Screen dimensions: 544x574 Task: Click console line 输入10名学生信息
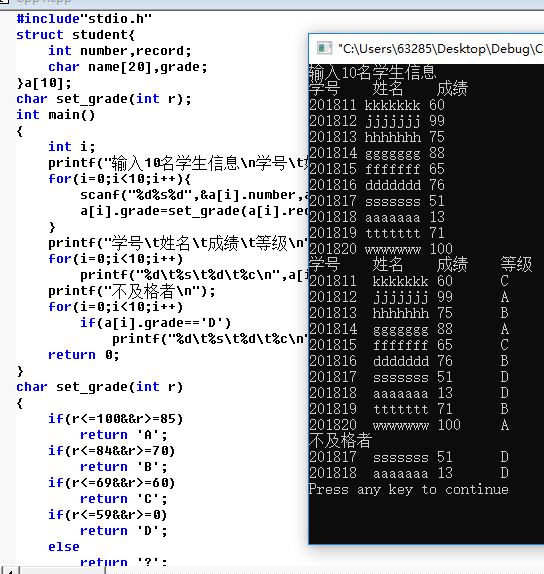[373, 72]
